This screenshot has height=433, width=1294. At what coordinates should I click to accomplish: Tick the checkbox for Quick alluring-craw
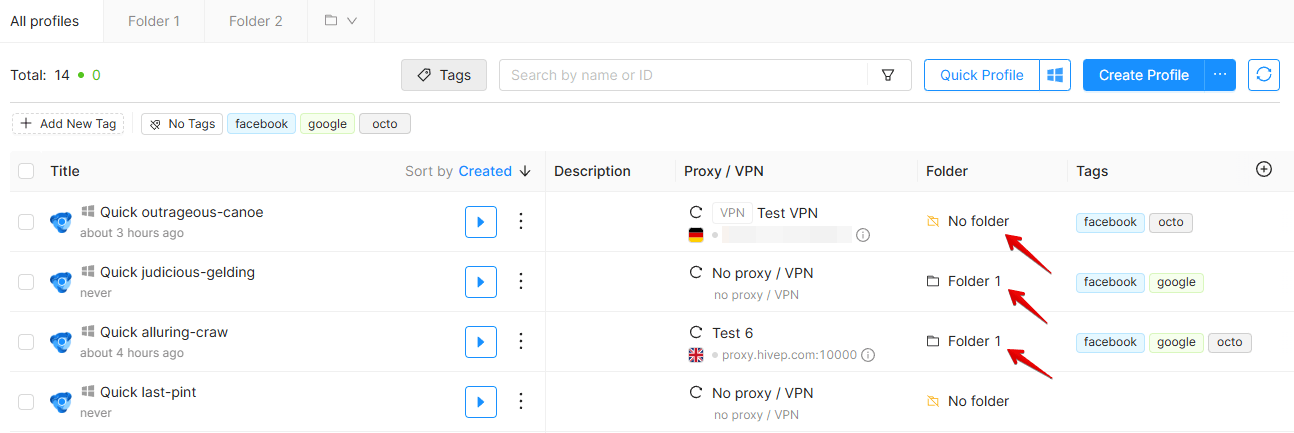[26, 342]
